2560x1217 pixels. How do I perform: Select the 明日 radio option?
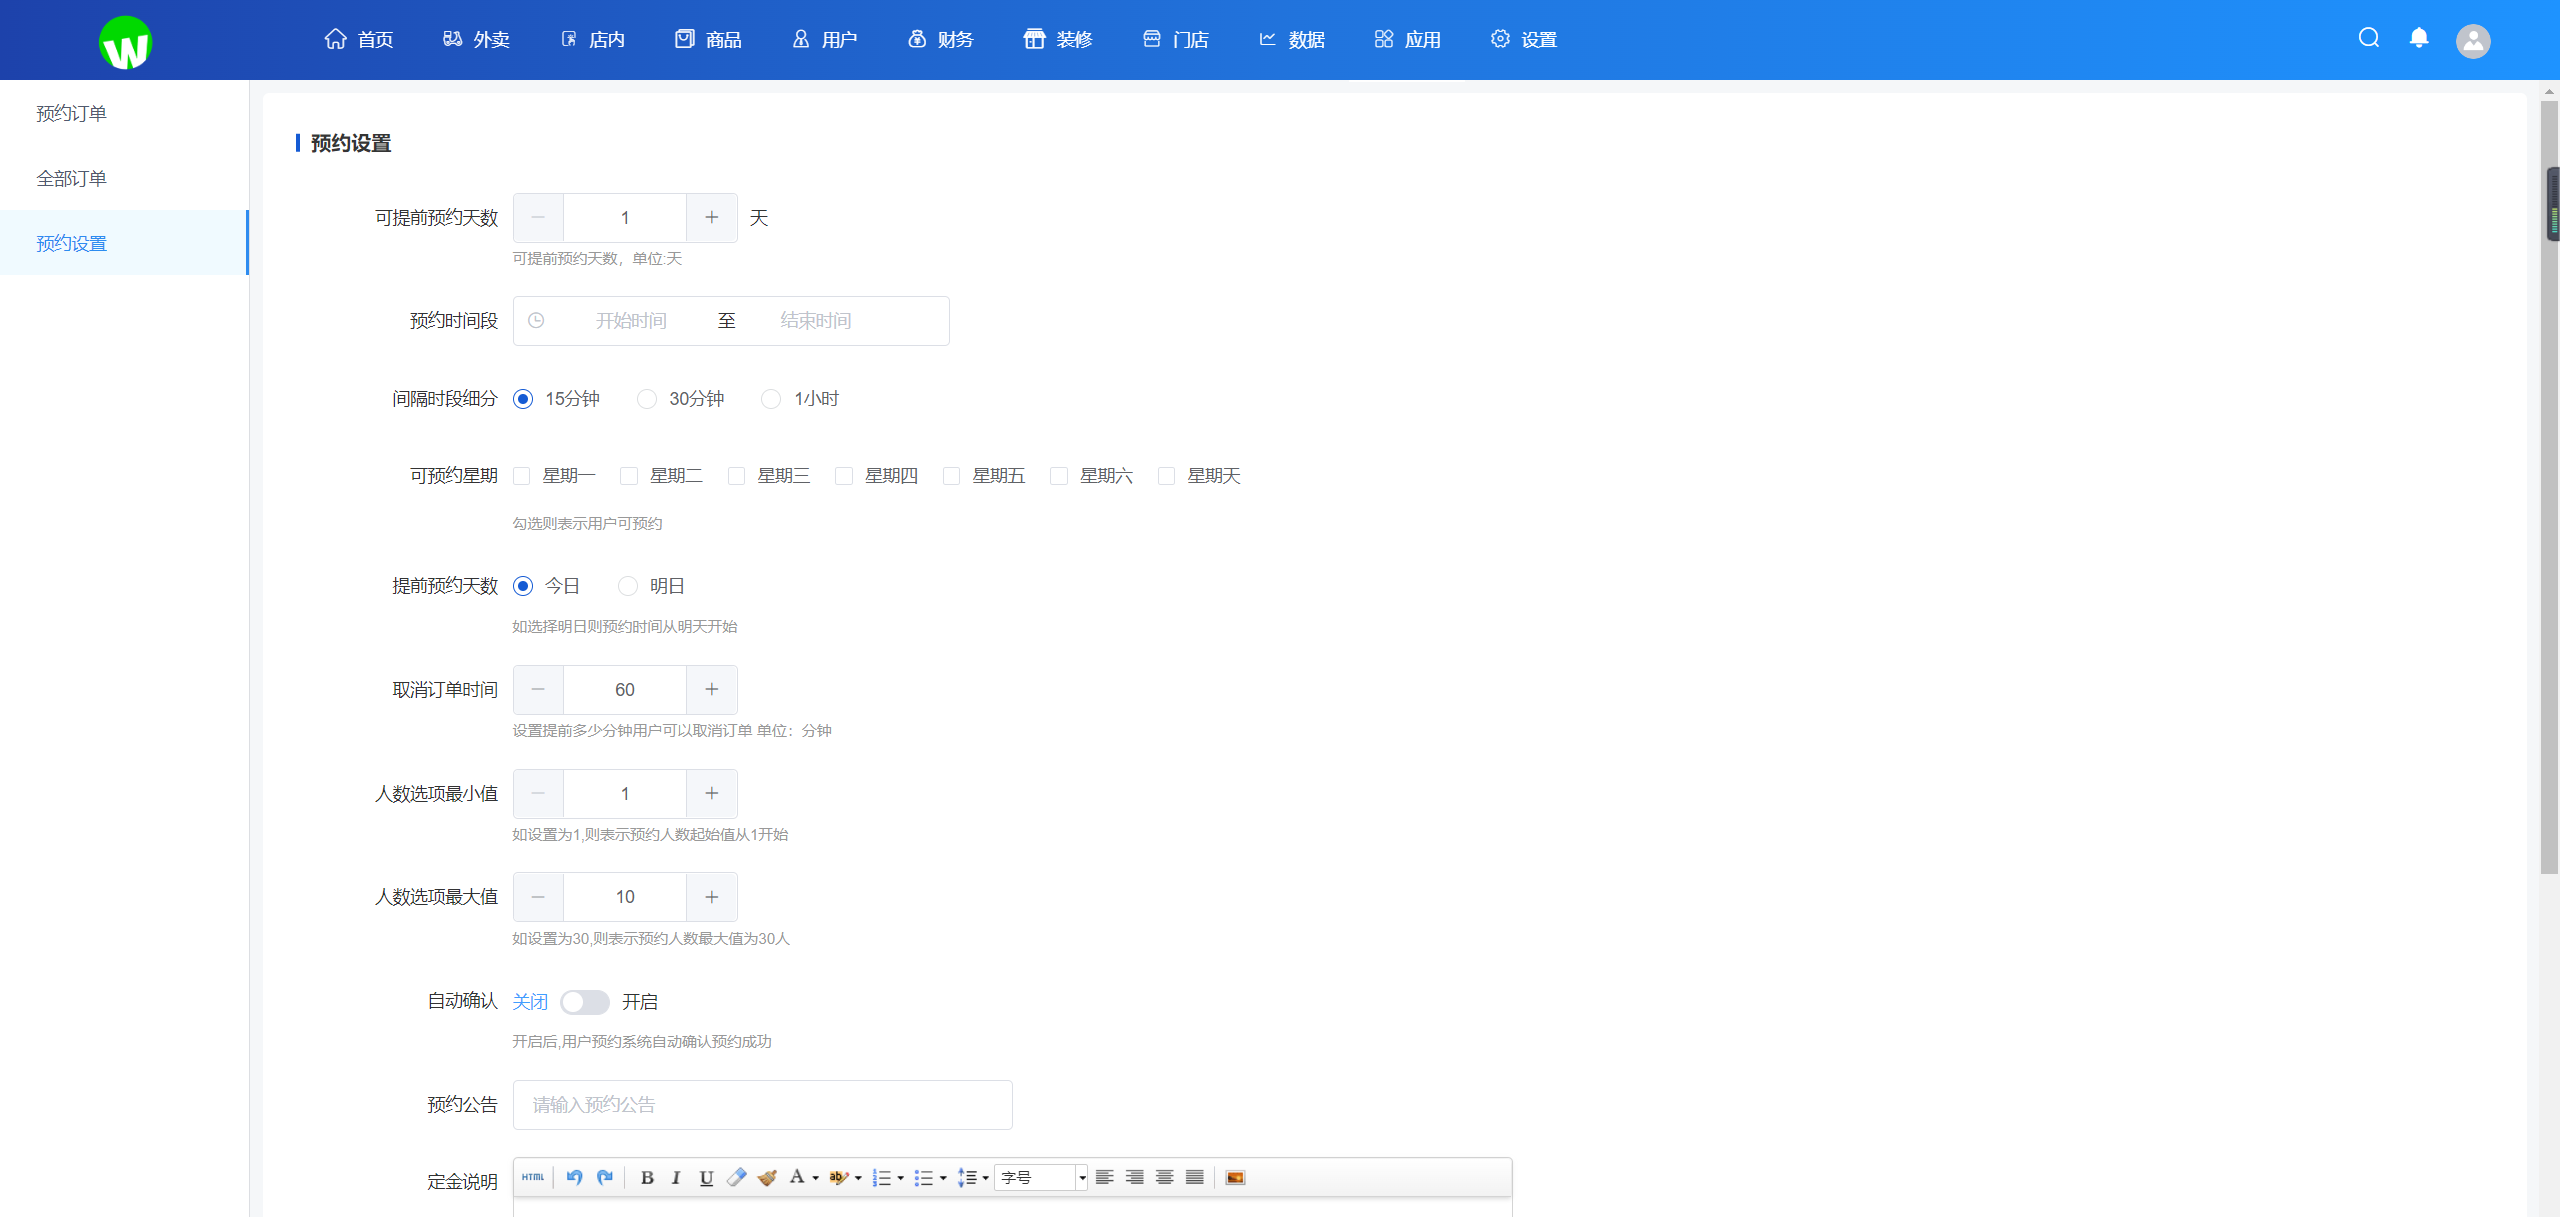[x=628, y=586]
